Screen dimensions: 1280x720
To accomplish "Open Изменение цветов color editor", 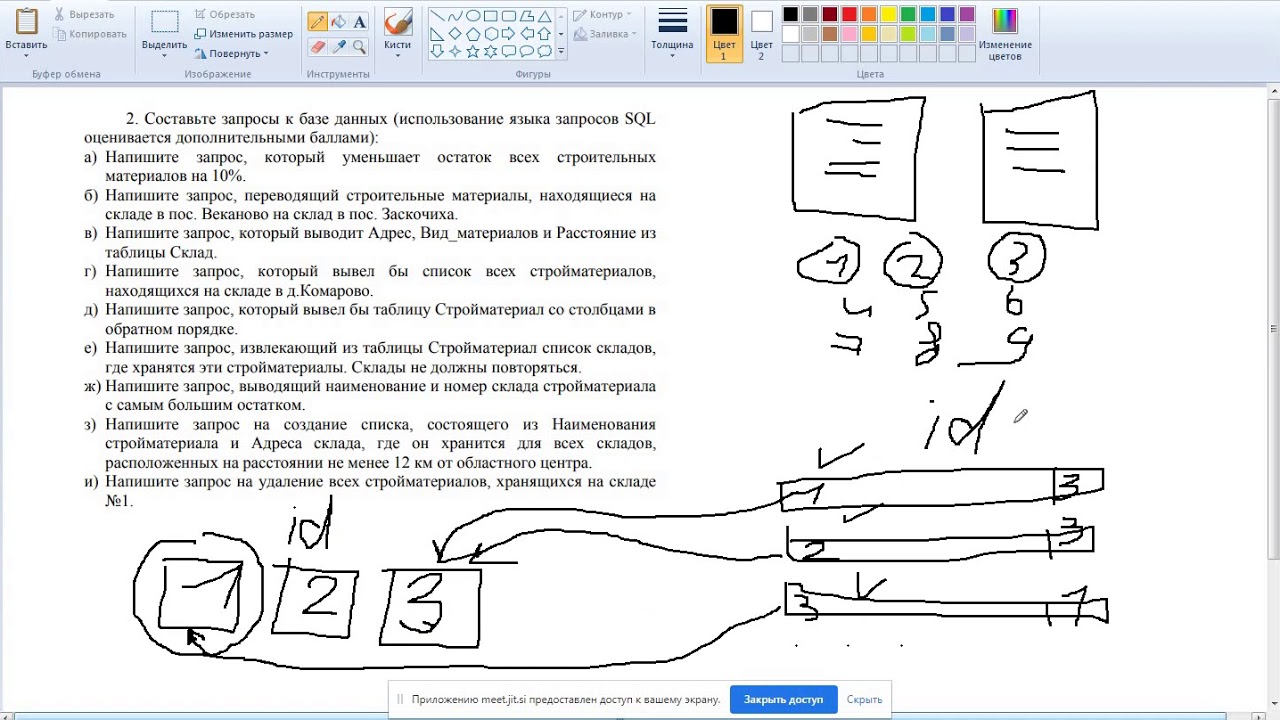I will (x=1005, y=34).
